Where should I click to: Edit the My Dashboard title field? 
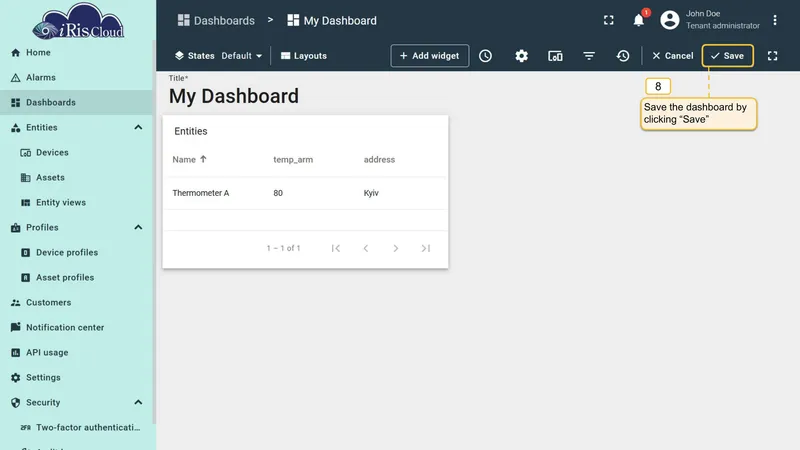[234, 96]
